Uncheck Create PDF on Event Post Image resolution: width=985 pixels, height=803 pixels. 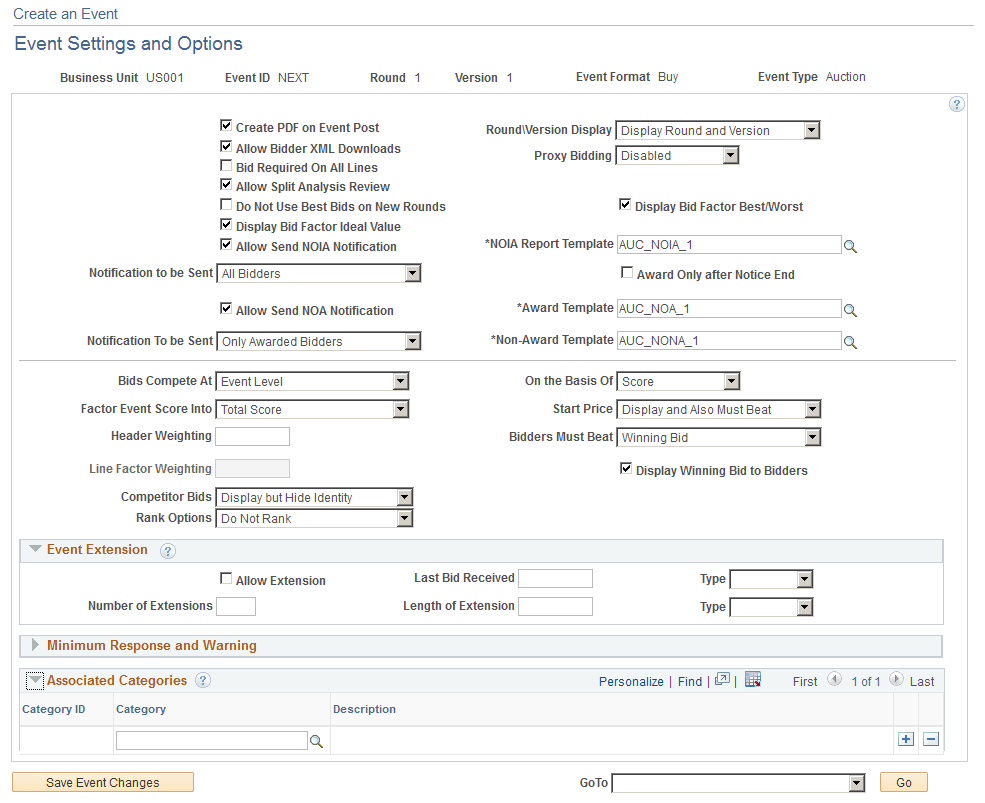226,125
